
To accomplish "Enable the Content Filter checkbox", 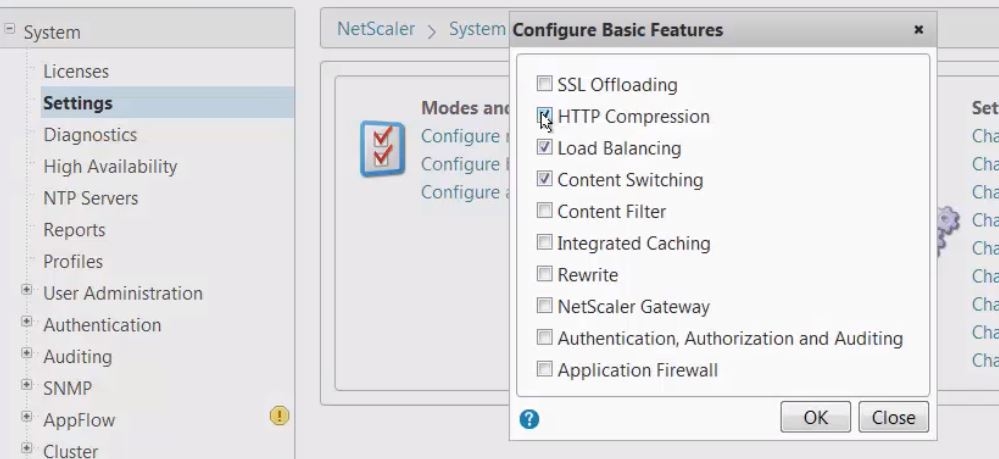I will click(544, 210).
